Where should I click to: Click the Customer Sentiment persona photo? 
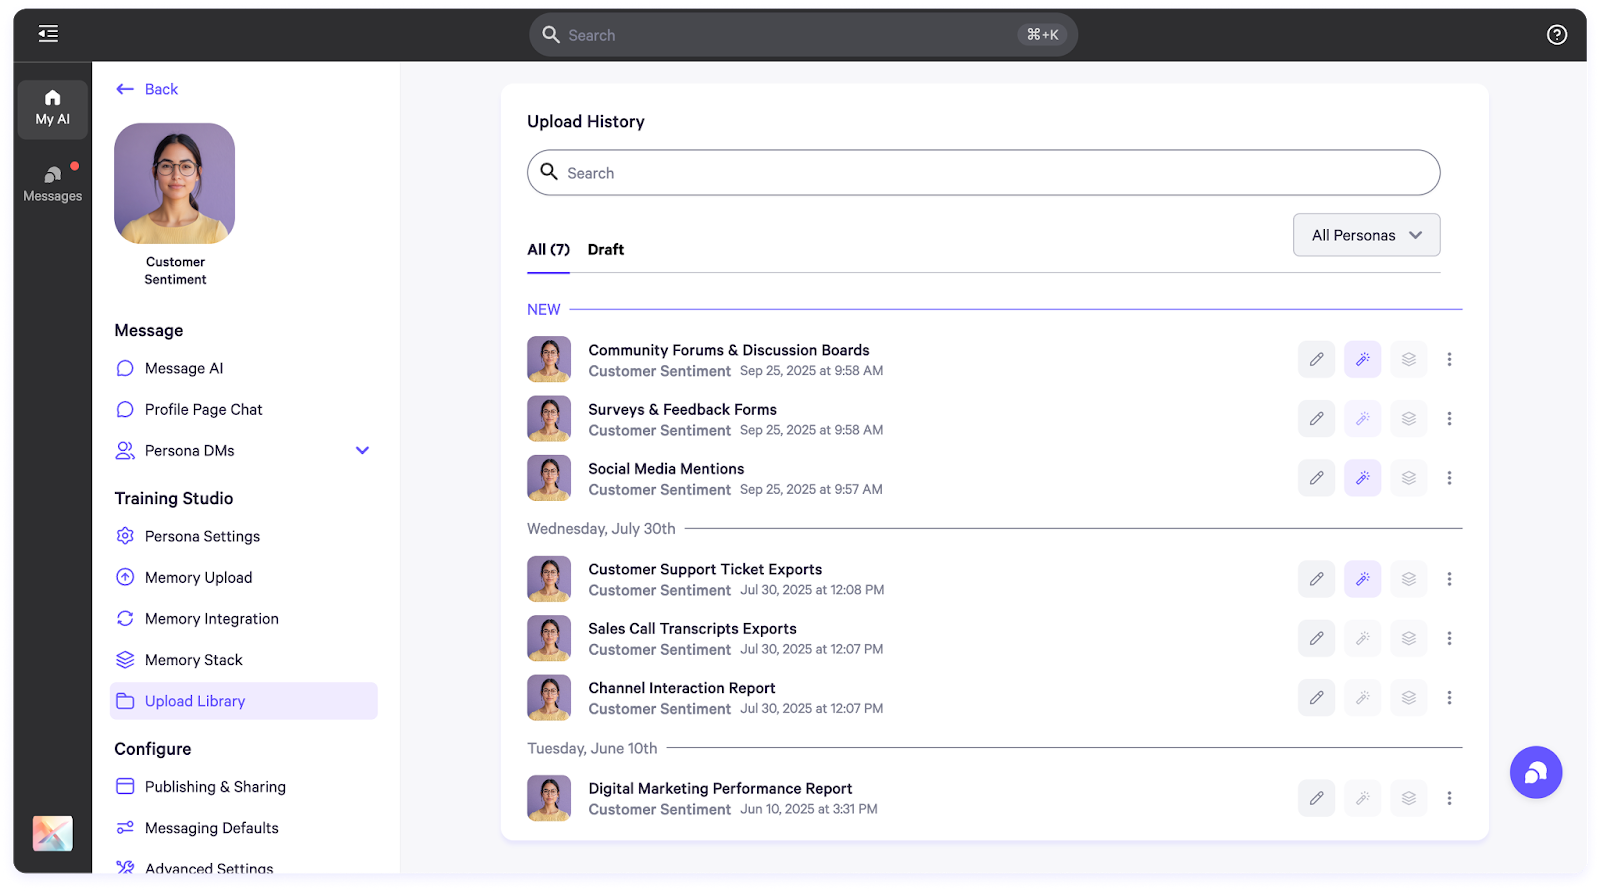[x=175, y=183]
